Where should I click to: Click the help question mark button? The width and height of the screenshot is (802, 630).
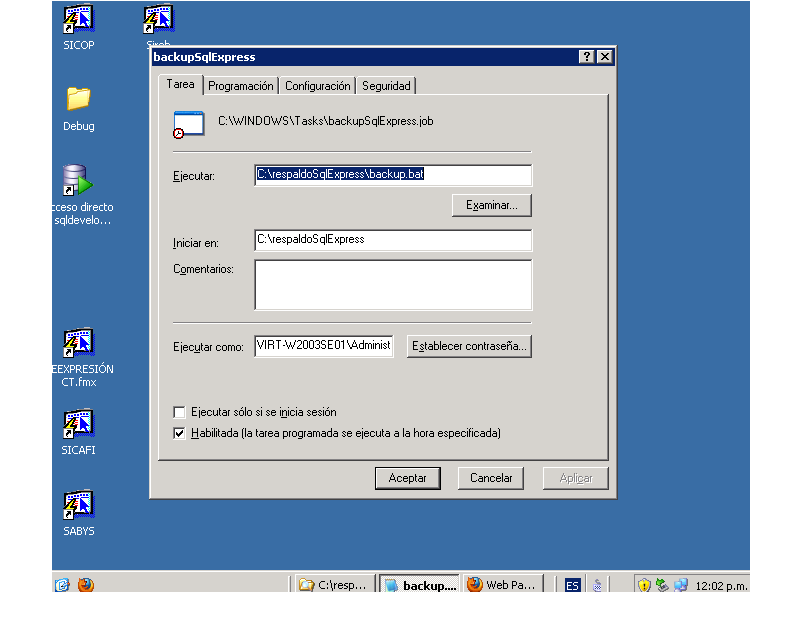point(586,57)
